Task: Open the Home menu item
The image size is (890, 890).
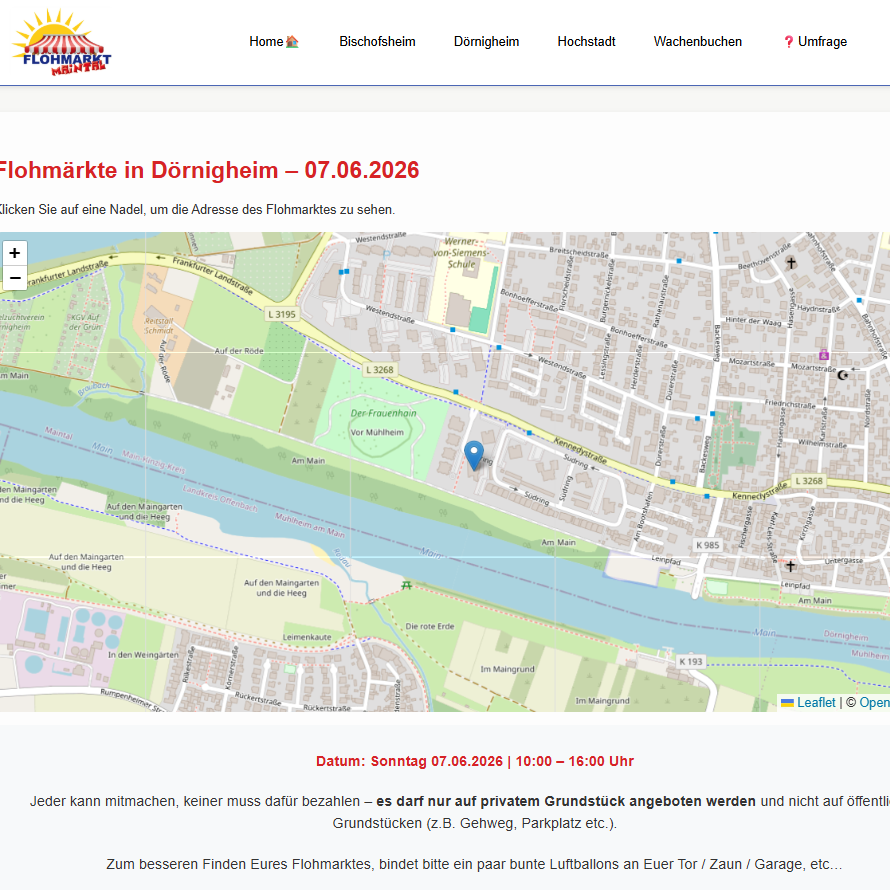Action: click(x=274, y=42)
